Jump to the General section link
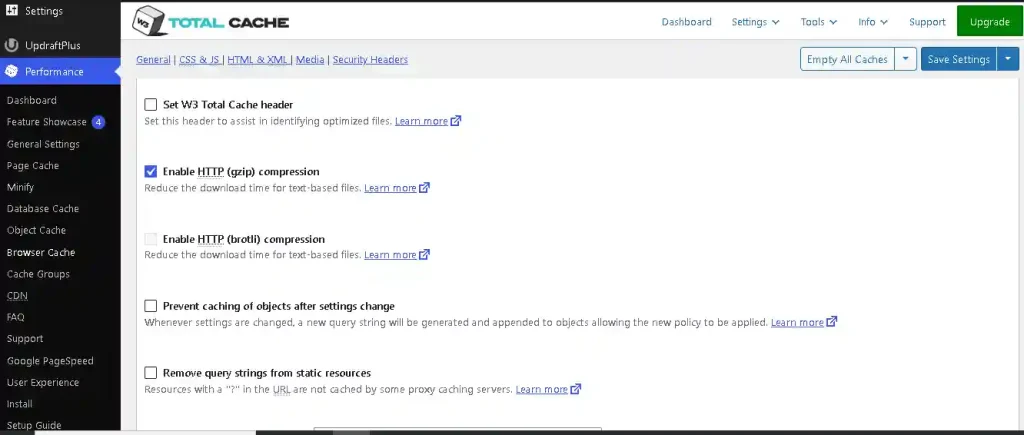The height and width of the screenshot is (435, 1024). [x=153, y=59]
